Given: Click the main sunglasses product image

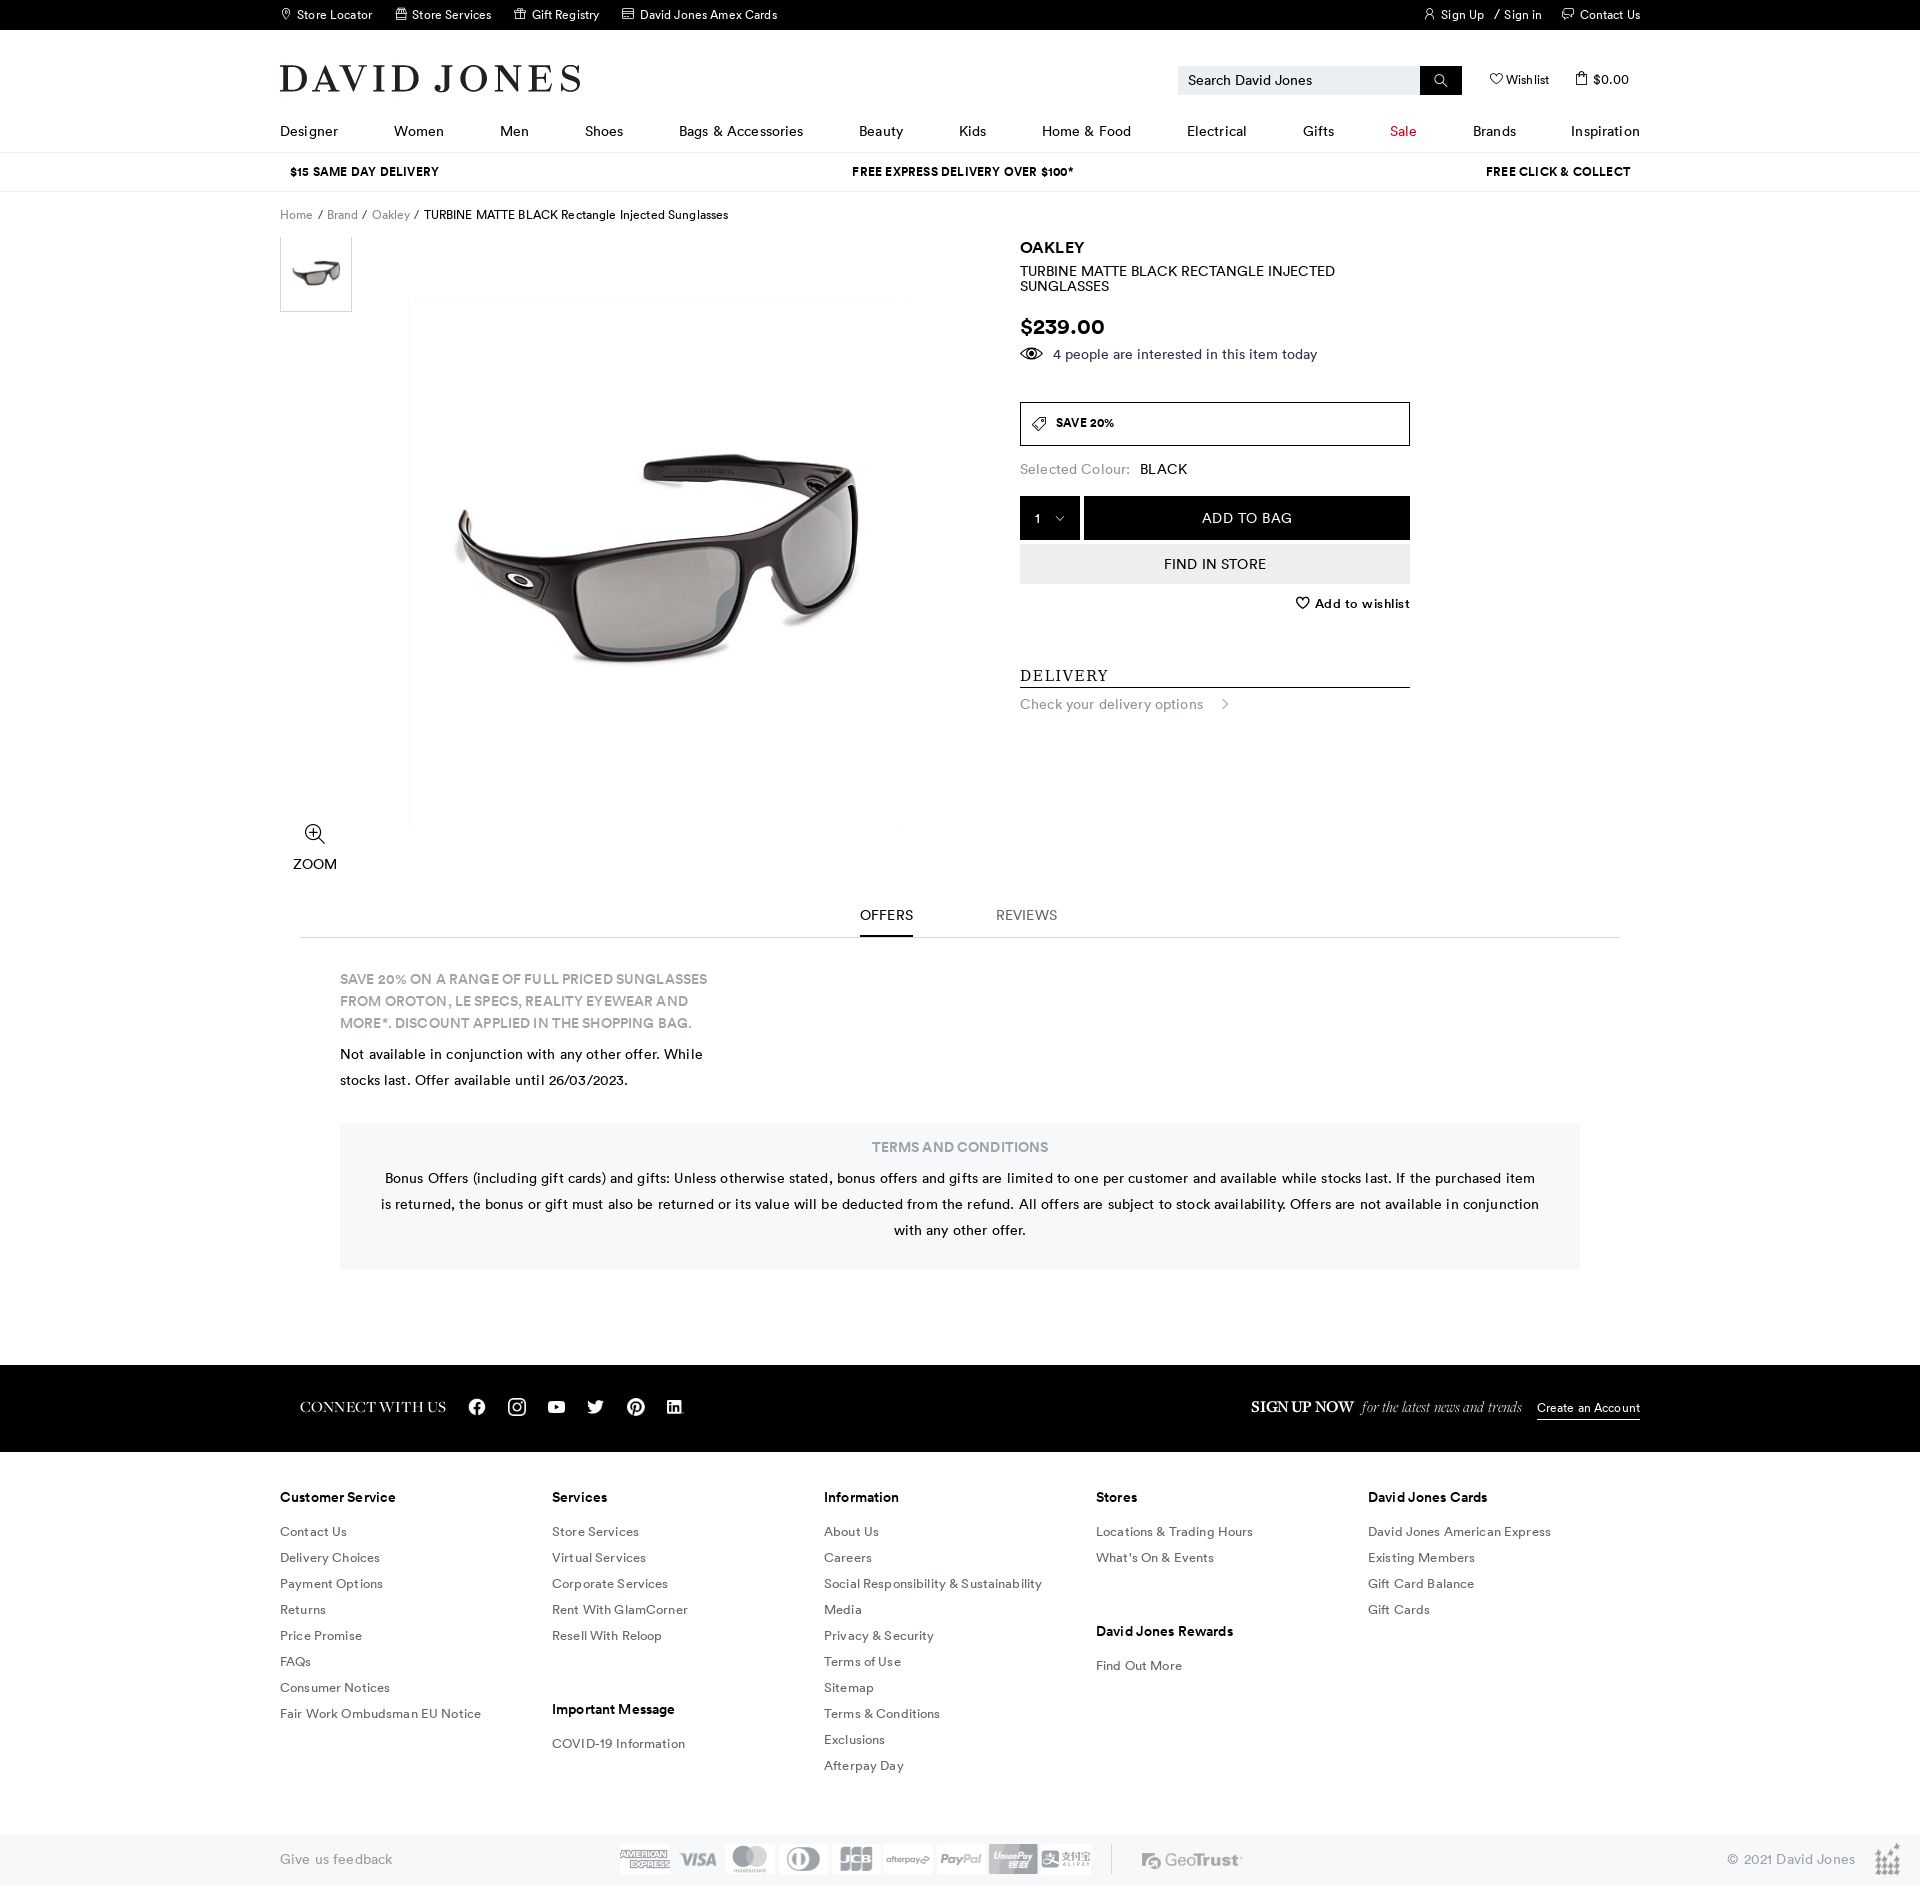Looking at the screenshot, I should [x=657, y=560].
